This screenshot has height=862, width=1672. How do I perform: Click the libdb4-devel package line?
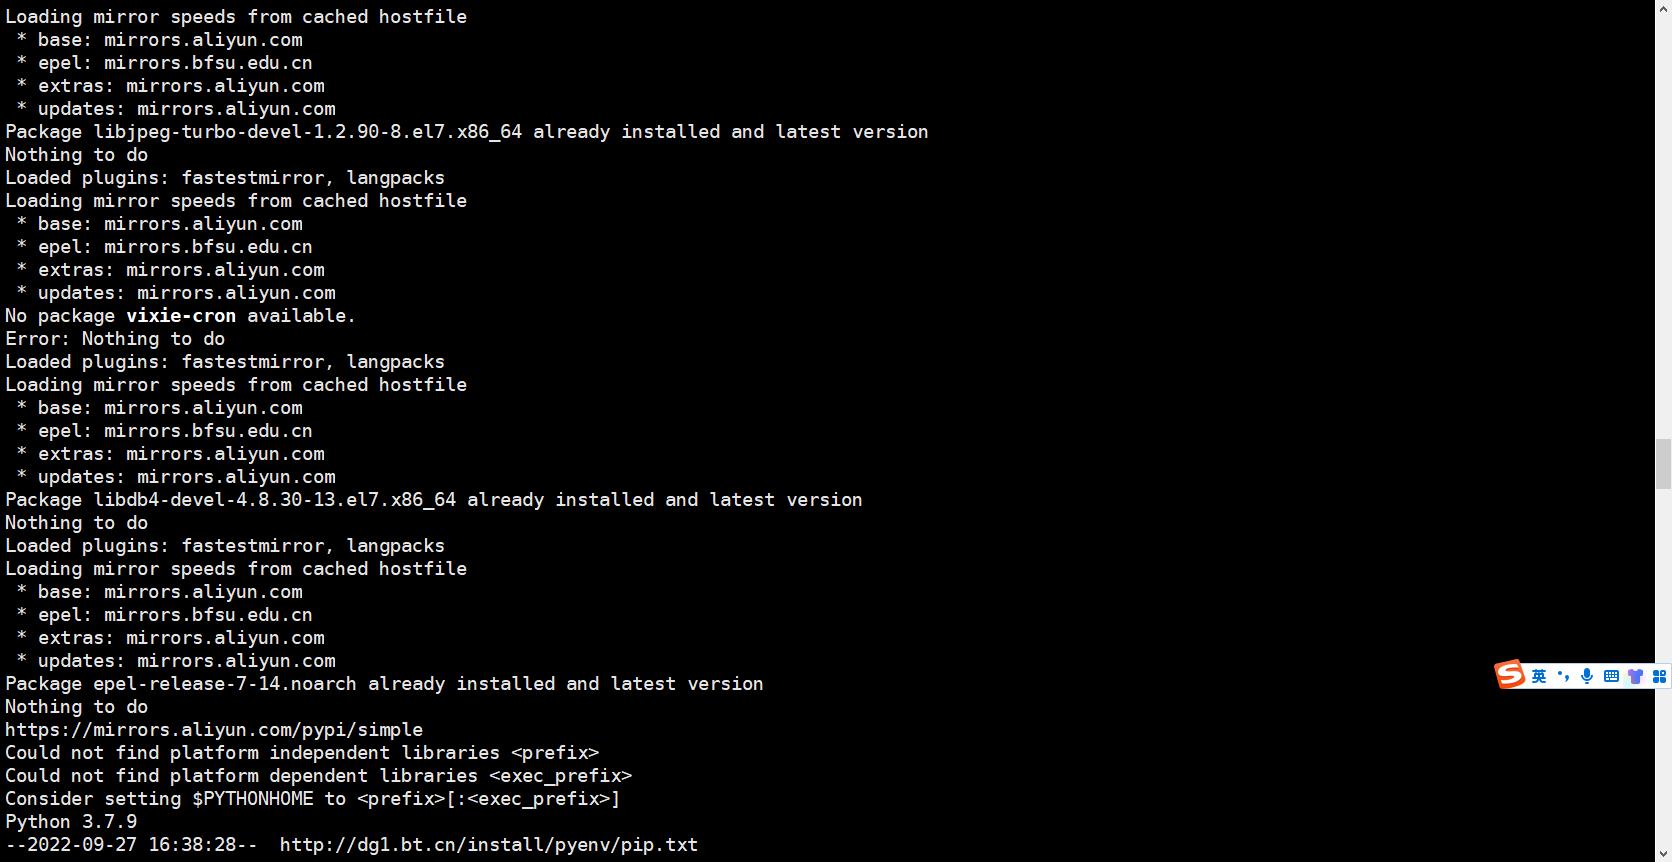pos(434,500)
